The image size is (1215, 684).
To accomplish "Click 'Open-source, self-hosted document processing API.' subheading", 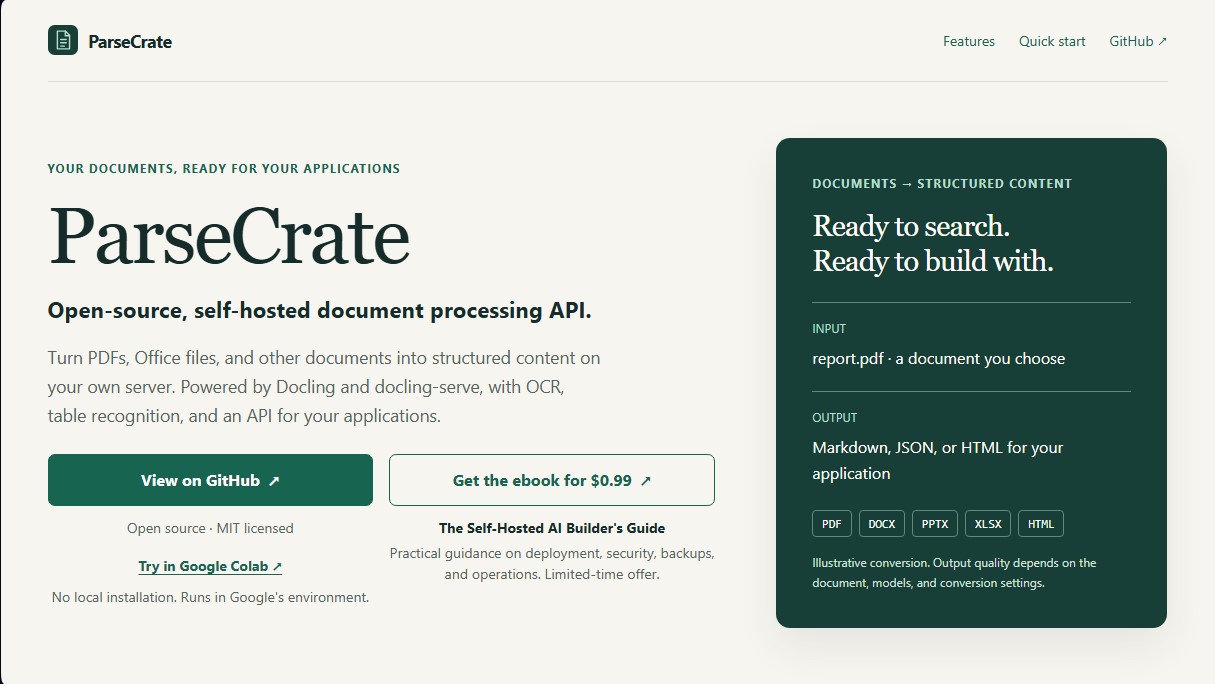I will pyautogui.click(x=320, y=311).
